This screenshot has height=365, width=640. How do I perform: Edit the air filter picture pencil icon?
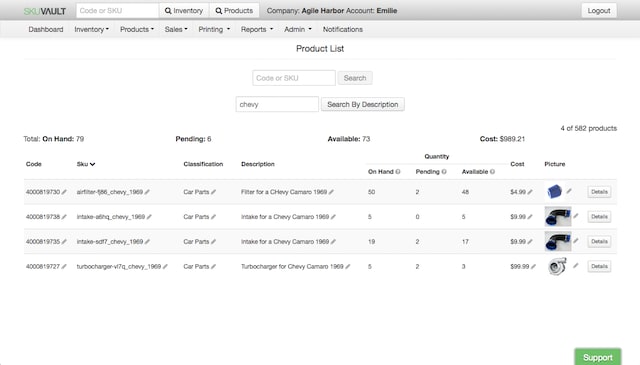click(569, 191)
